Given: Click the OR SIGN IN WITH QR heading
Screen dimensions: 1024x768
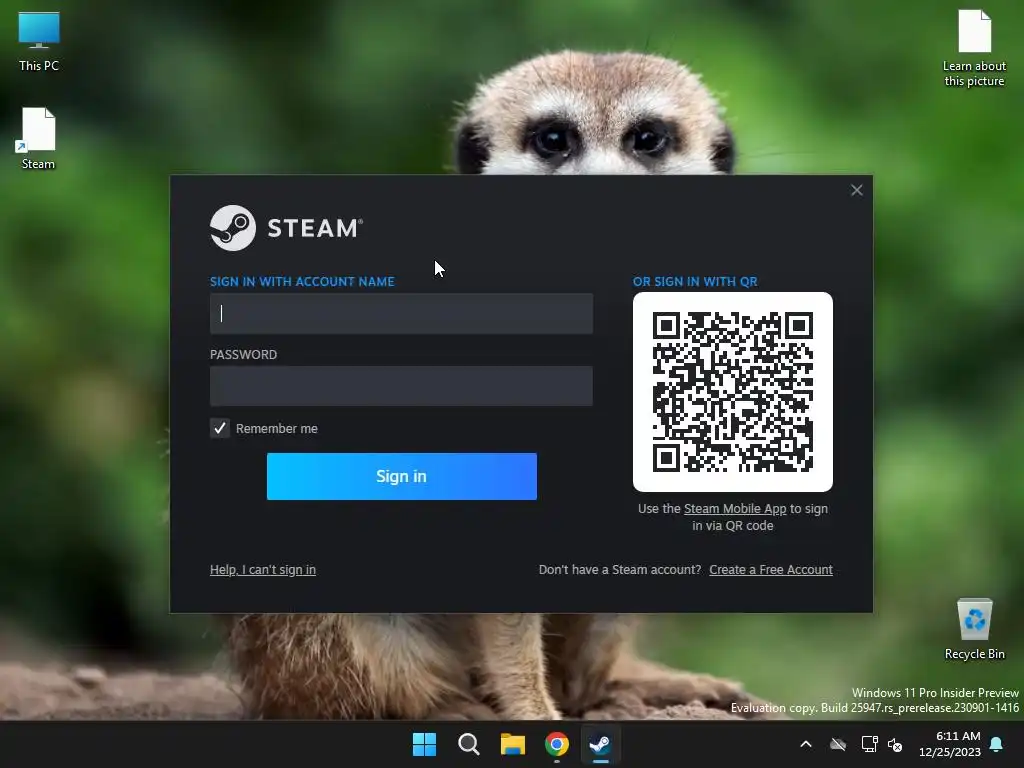Looking at the screenshot, I should (695, 281).
